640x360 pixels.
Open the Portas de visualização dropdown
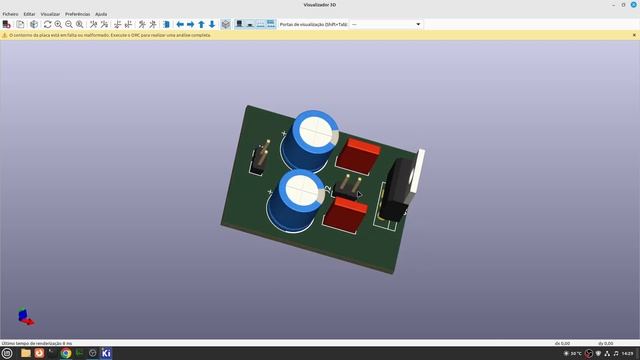coord(387,24)
